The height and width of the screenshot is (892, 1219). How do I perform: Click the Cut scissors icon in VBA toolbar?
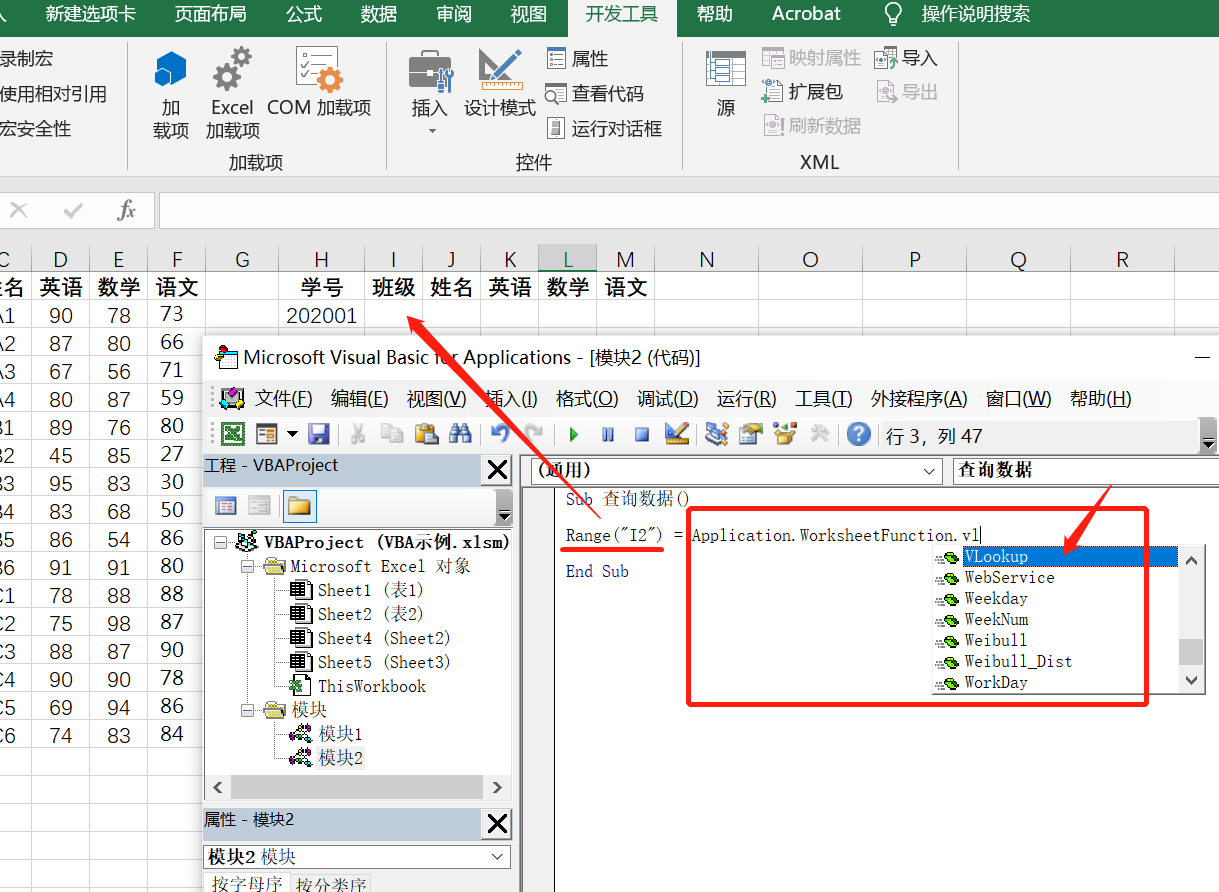point(357,434)
